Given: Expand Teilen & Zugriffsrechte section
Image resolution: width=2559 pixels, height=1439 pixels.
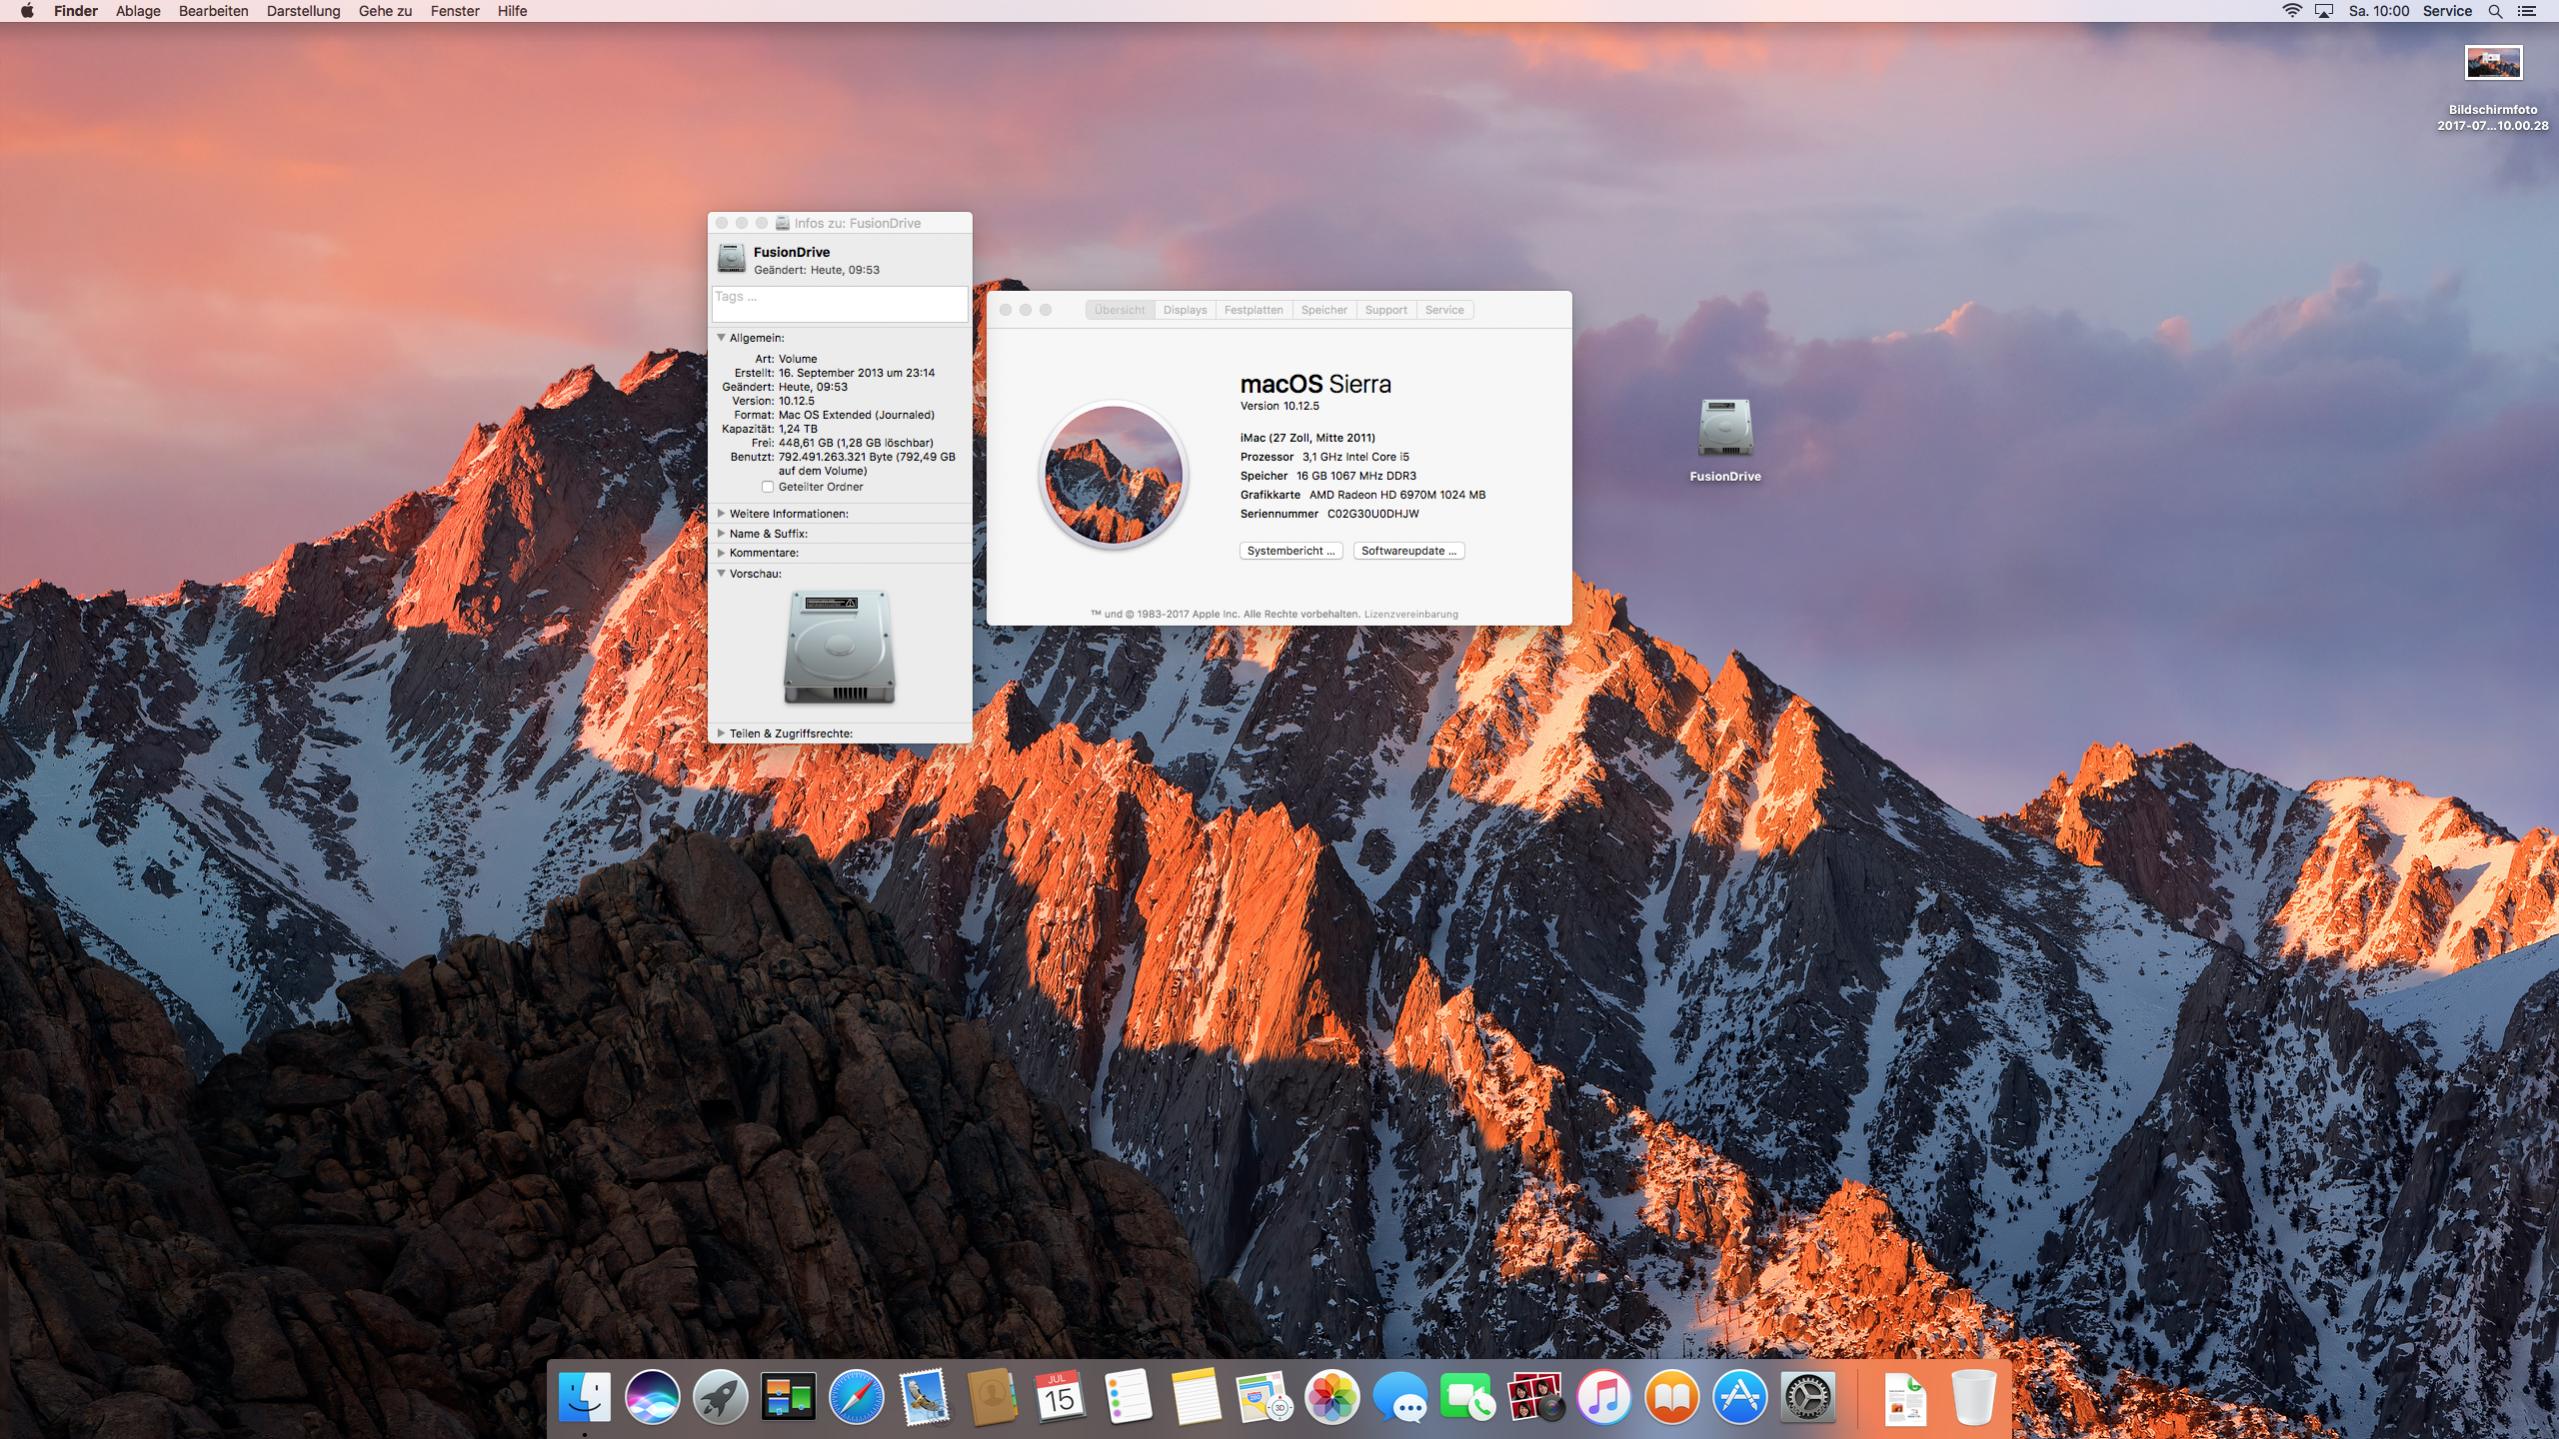Looking at the screenshot, I should [x=721, y=733].
